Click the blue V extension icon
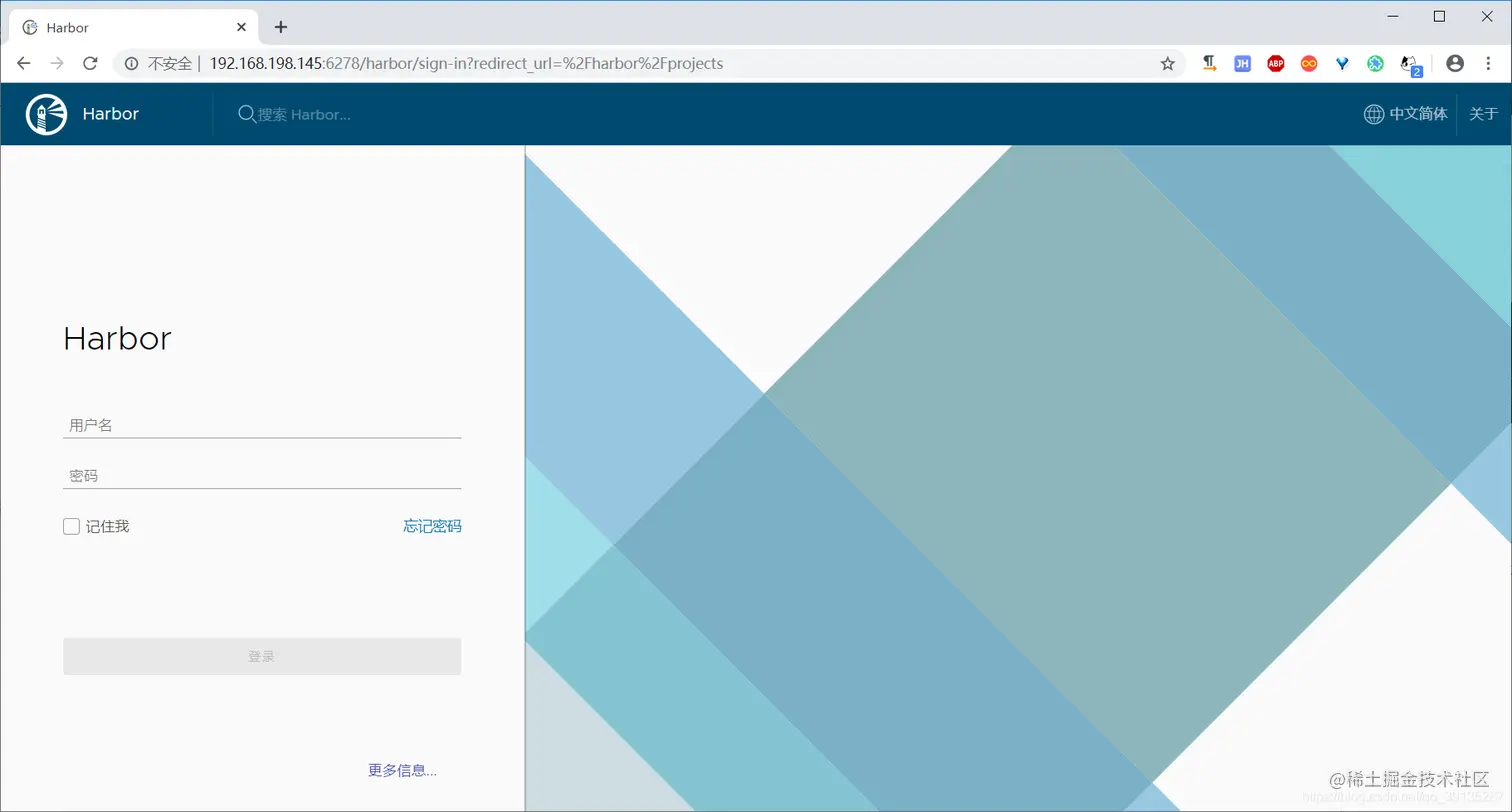1512x812 pixels. click(1342, 64)
